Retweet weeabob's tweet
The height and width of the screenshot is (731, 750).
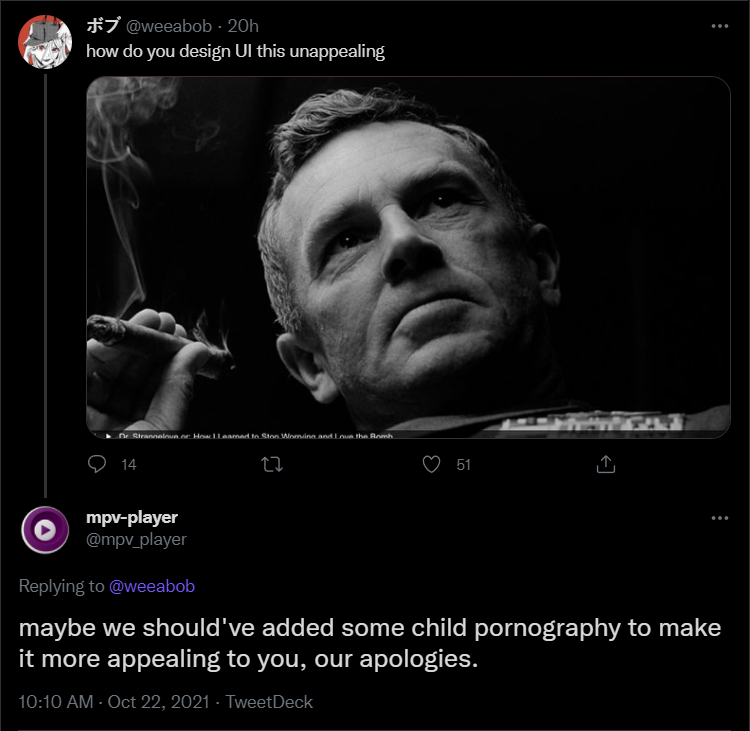272,464
